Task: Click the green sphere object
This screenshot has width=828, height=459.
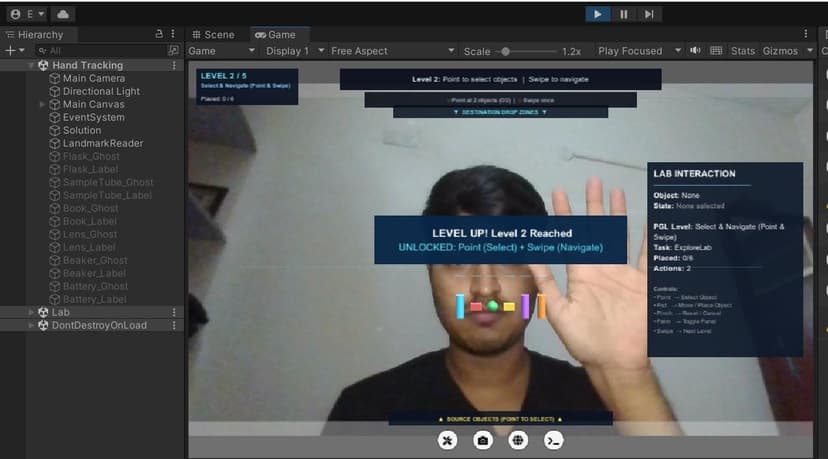Action: [x=493, y=305]
